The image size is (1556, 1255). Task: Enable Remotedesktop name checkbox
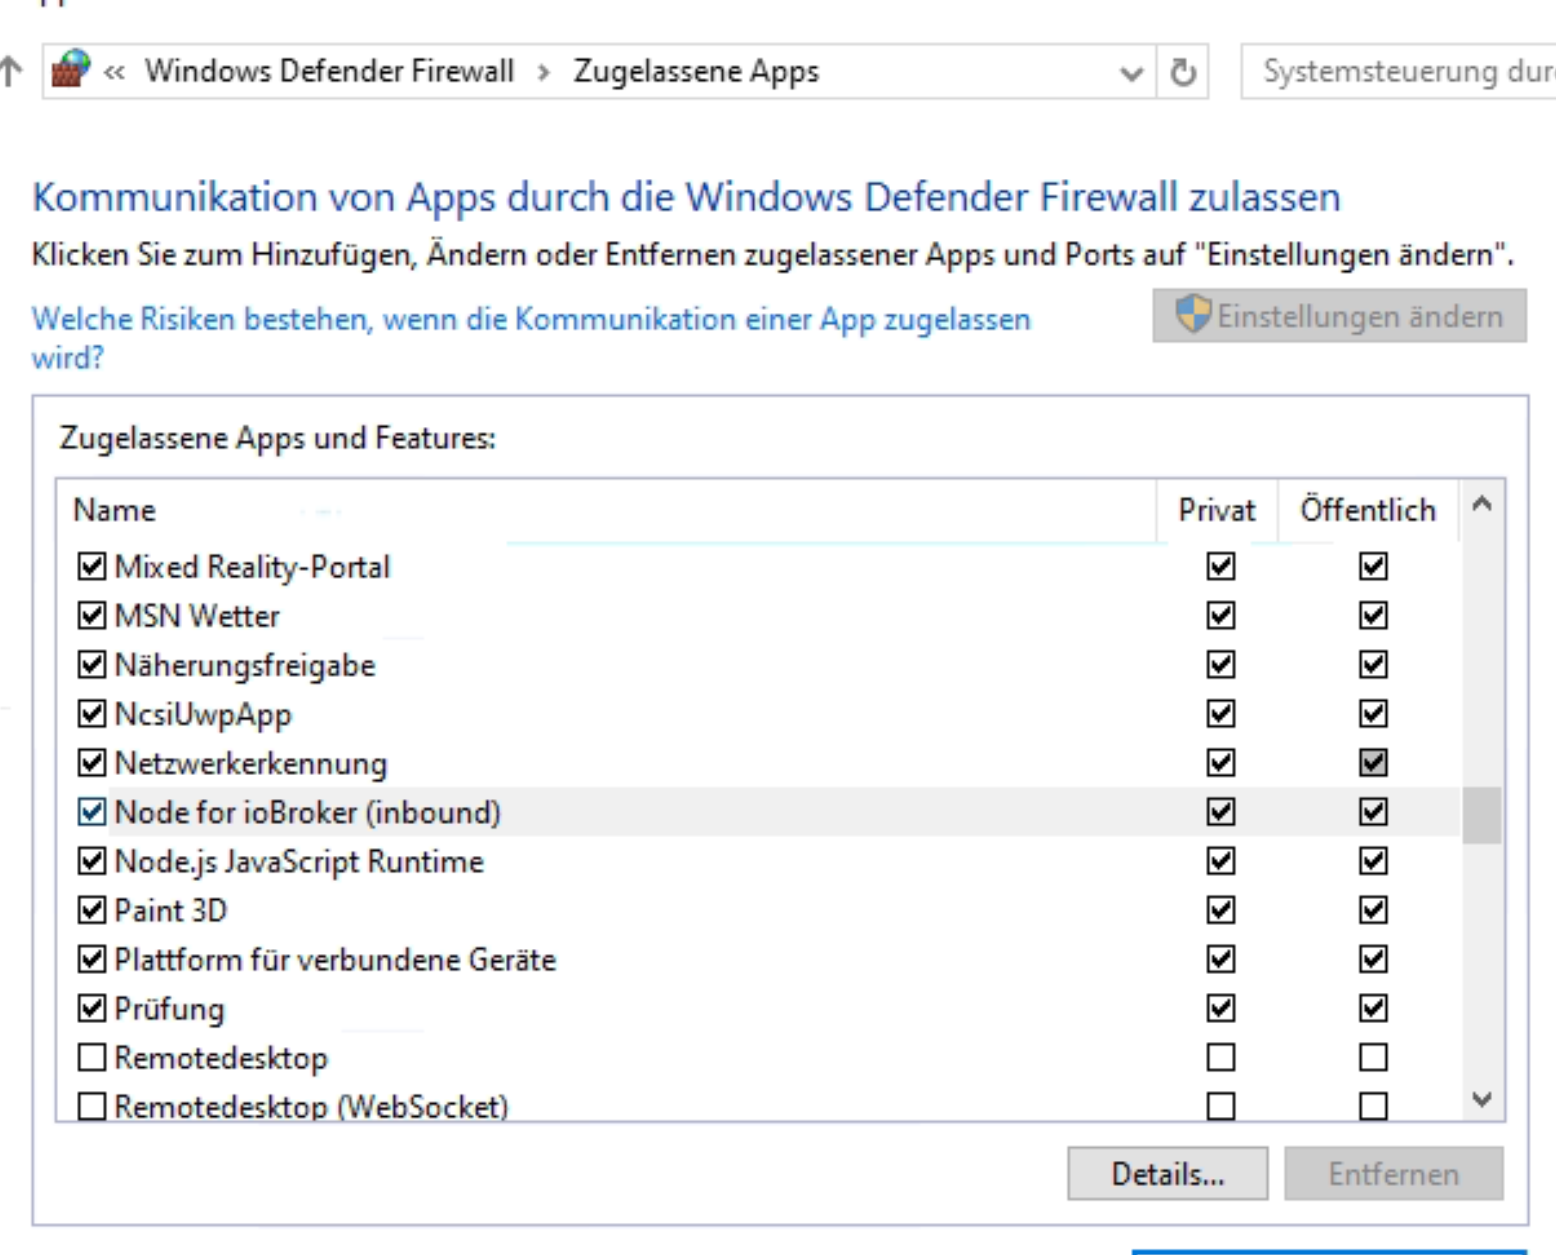[x=91, y=1057]
